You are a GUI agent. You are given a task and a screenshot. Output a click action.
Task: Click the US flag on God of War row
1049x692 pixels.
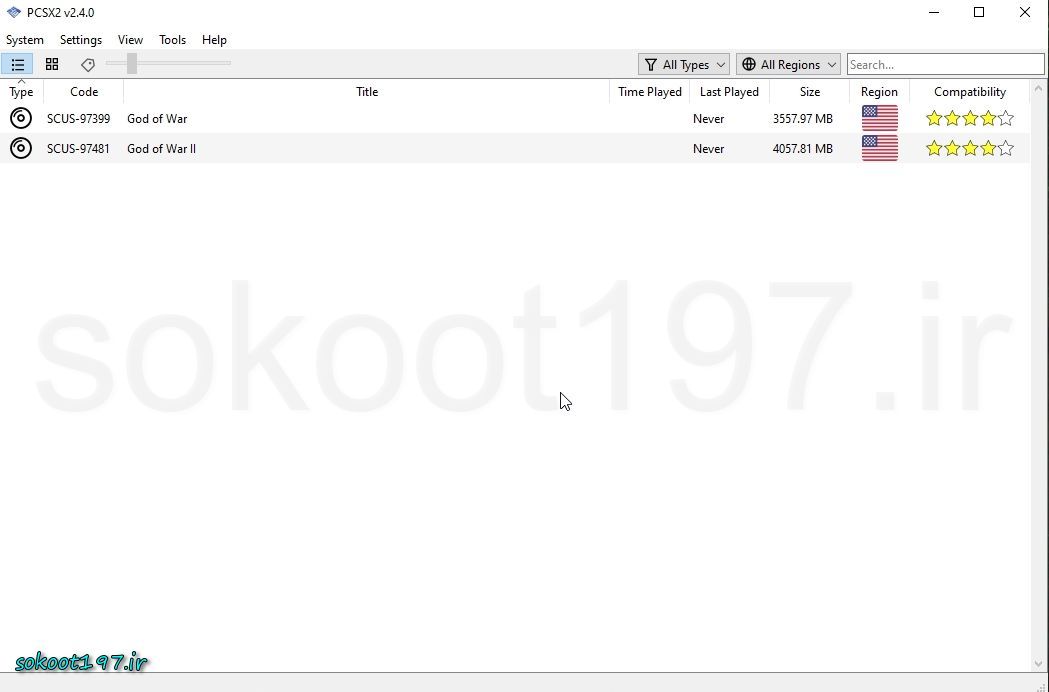[879, 119]
